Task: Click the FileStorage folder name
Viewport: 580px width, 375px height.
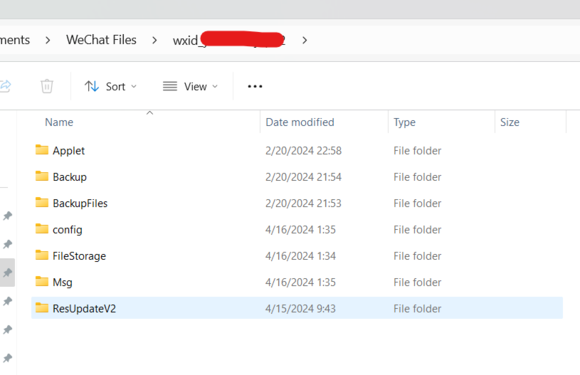Action: click(79, 256)
